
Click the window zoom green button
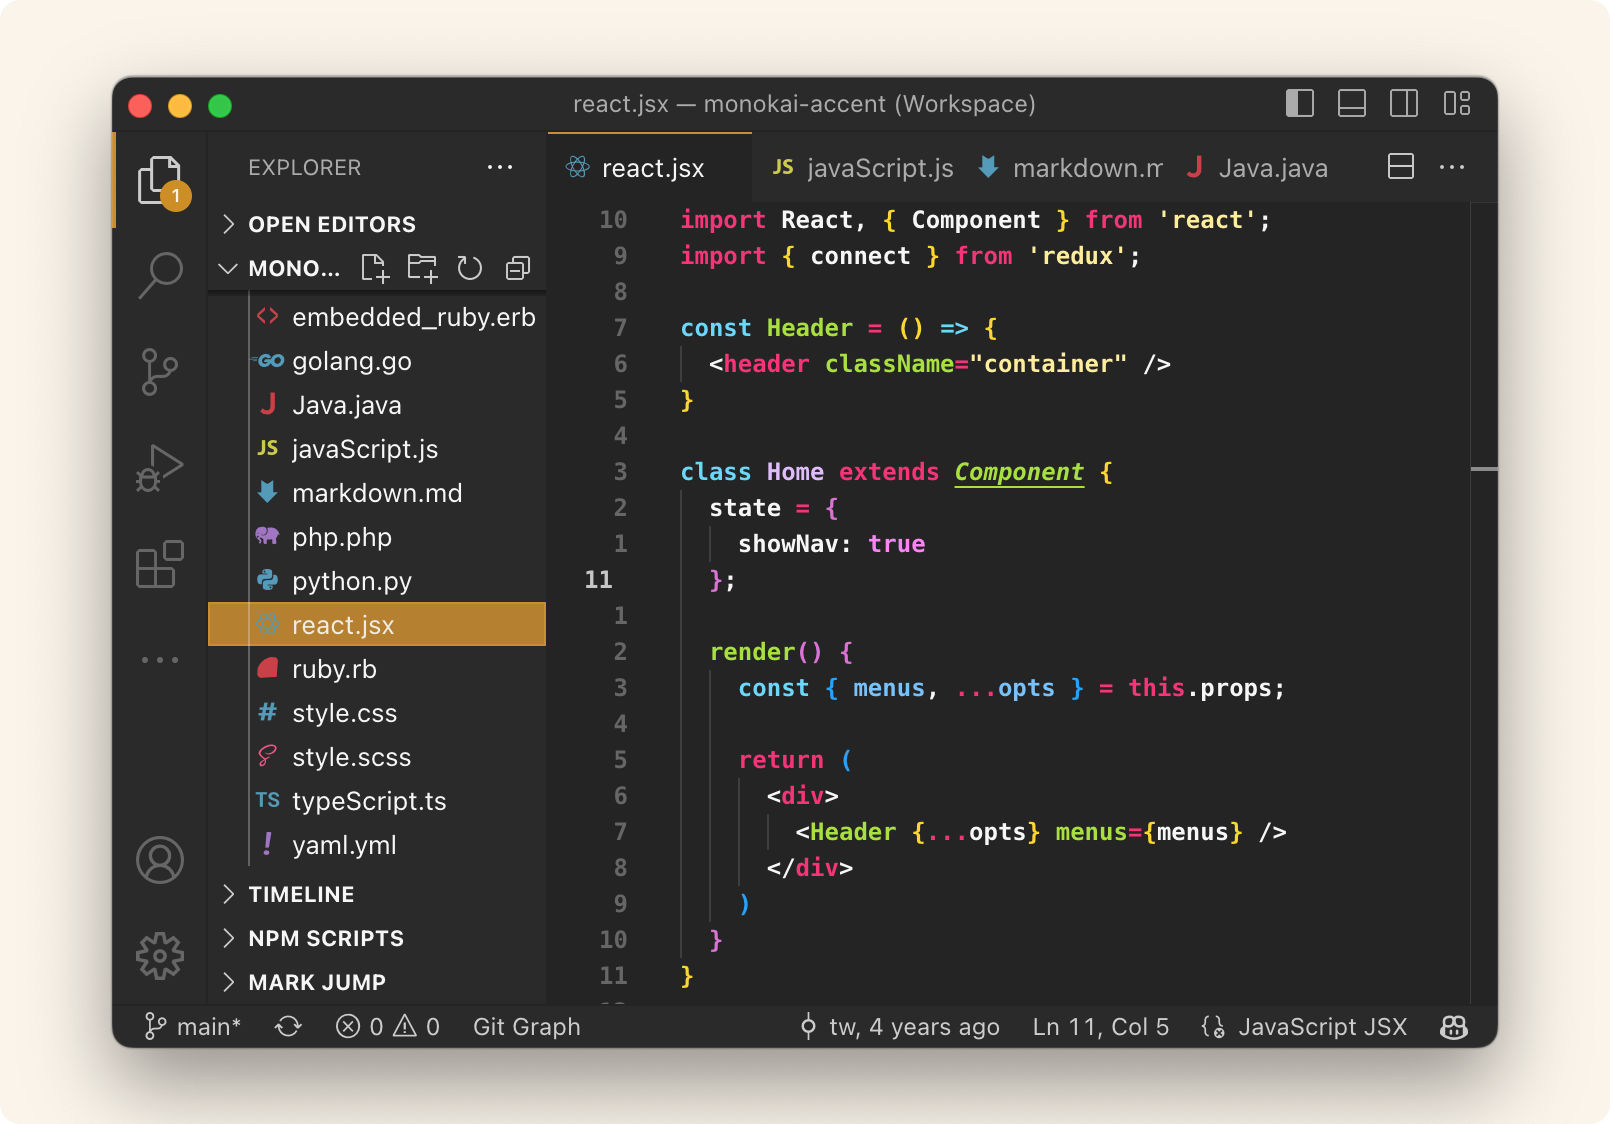pos(220,105)
